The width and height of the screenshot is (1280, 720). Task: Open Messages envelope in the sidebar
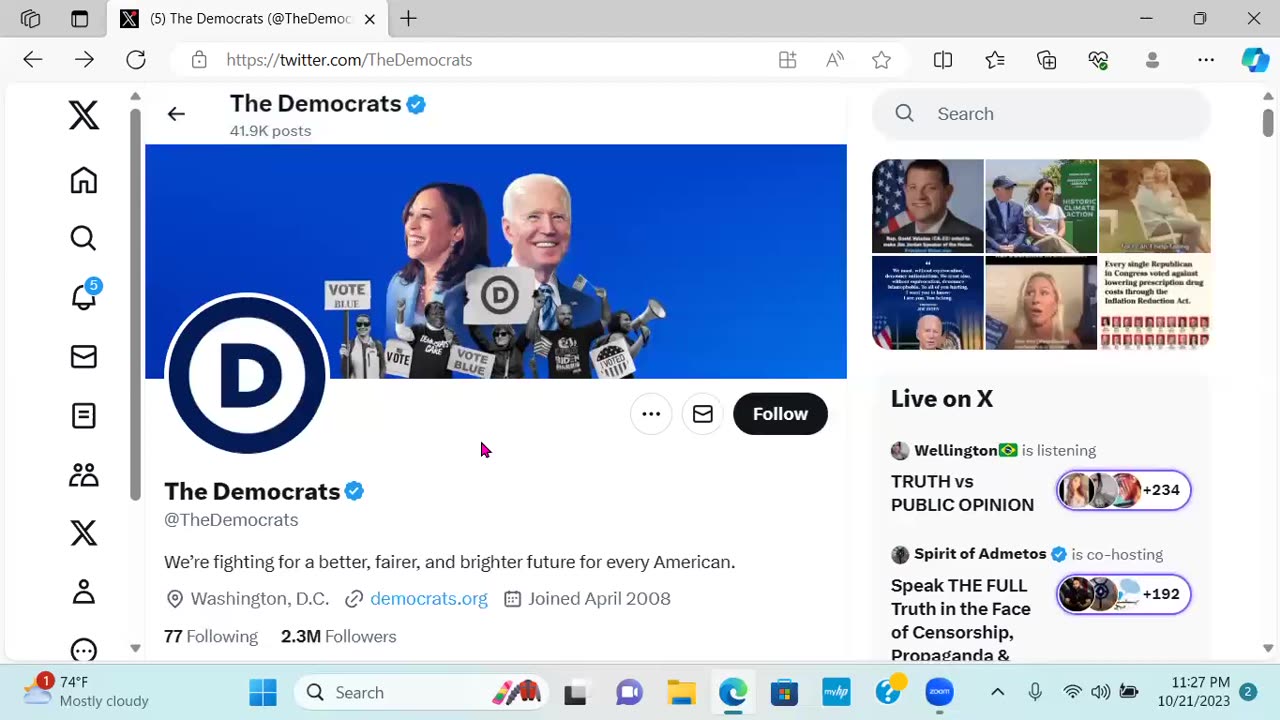84,357
